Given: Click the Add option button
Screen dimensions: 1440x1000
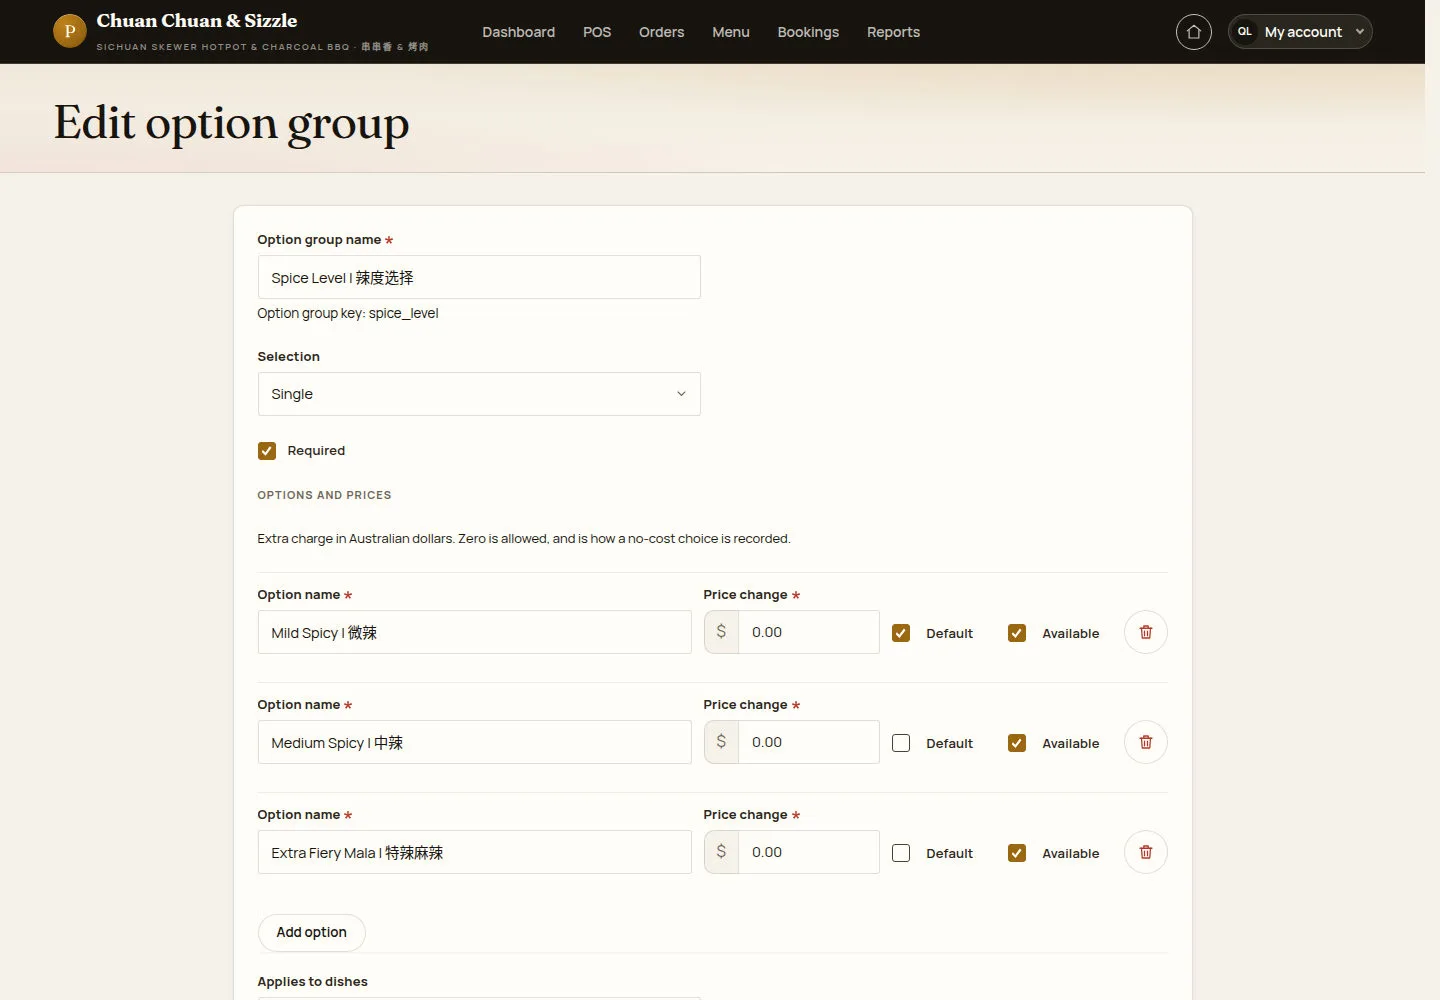Looking at the screenshot, I should coord(312,932).
